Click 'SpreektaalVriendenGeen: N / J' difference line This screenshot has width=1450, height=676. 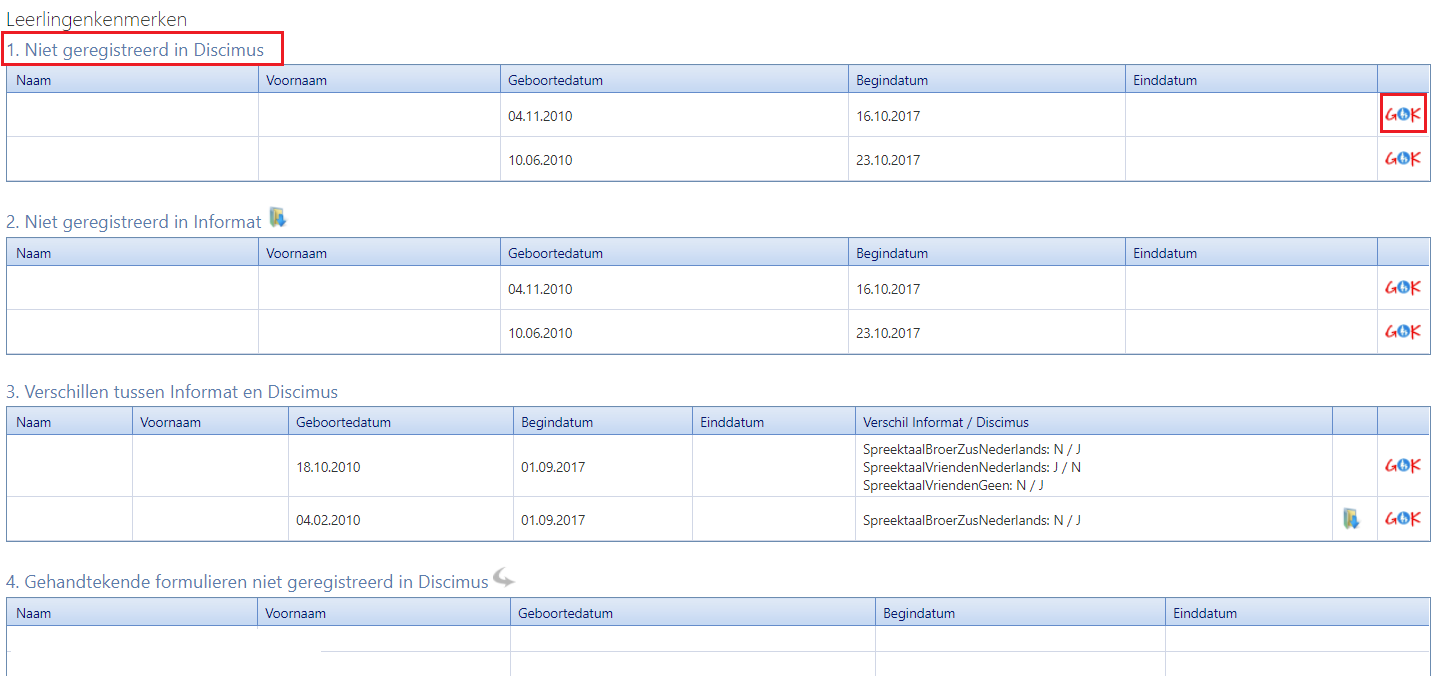(953, 485)
